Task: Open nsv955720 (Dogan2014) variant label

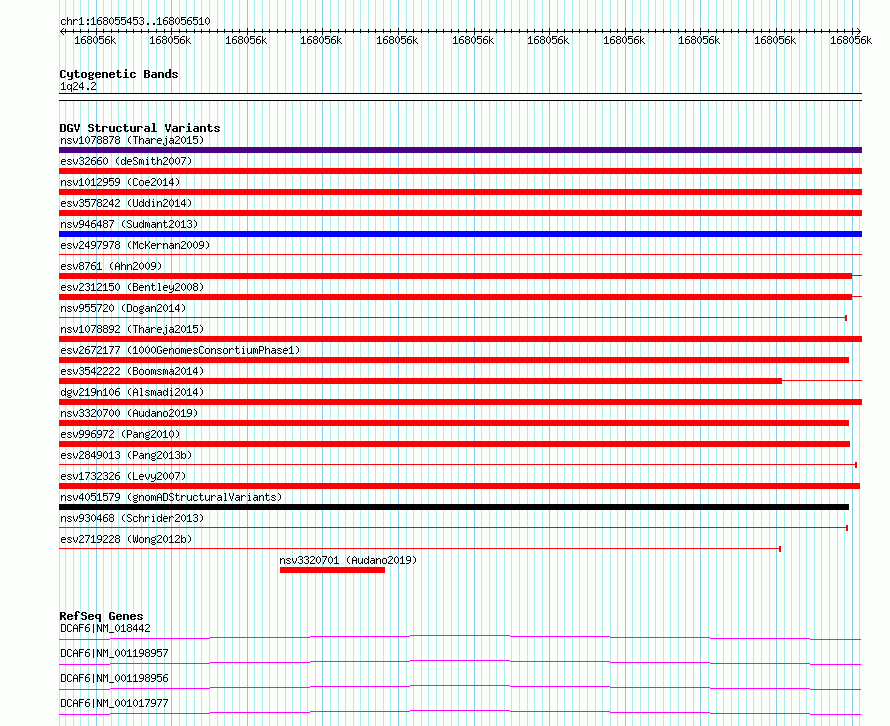Action: [123, 308]
